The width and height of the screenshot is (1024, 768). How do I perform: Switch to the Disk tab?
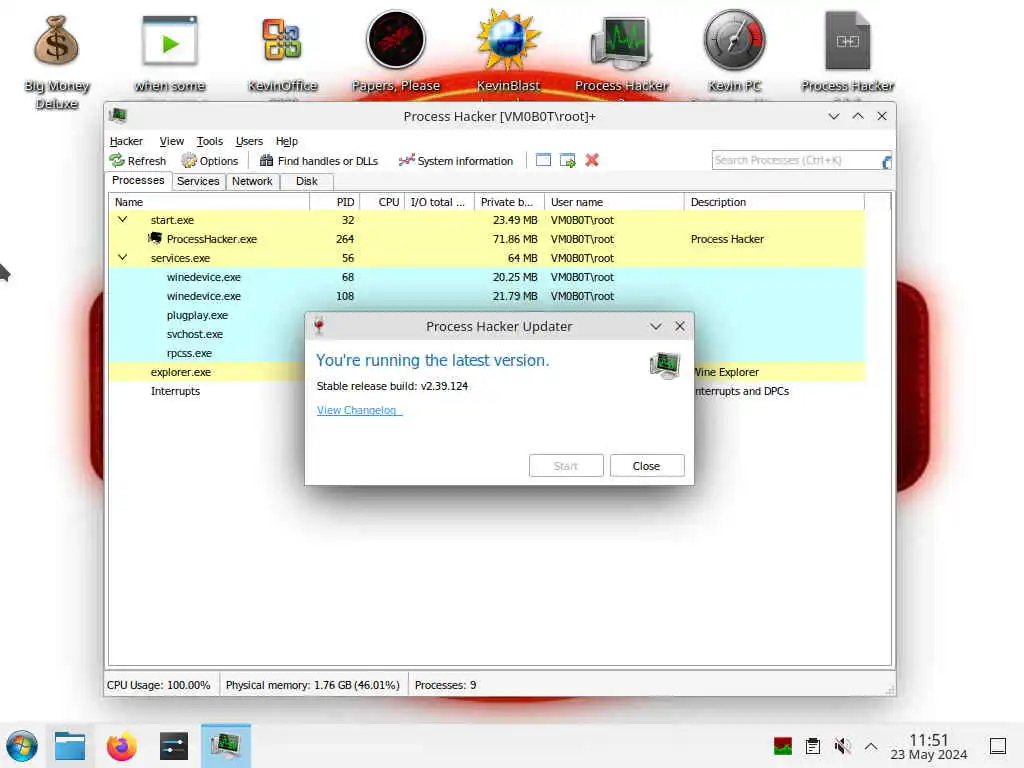(306, 181)
